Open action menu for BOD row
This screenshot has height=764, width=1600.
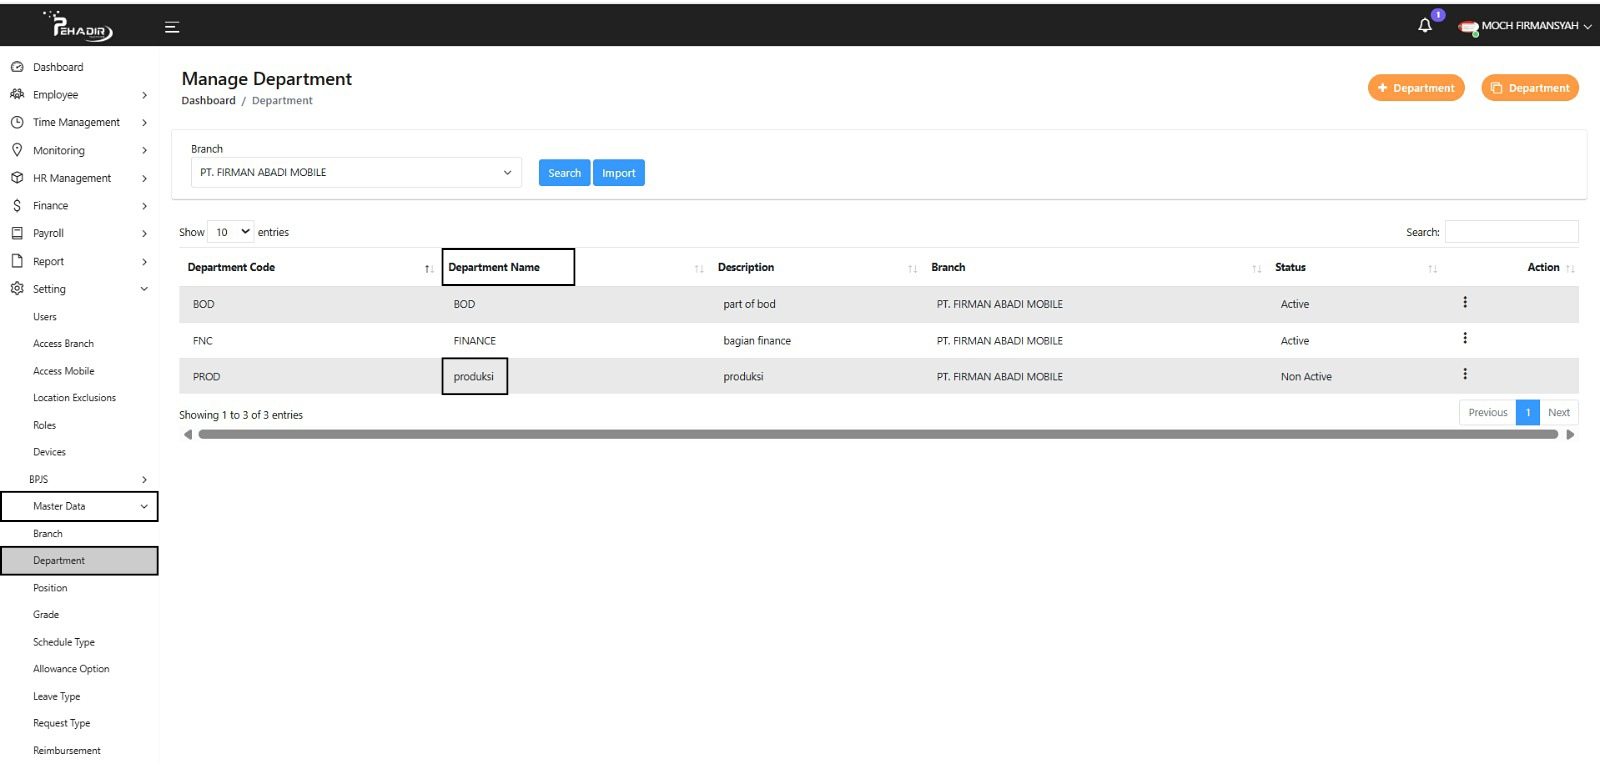[x=1465, y=303]
